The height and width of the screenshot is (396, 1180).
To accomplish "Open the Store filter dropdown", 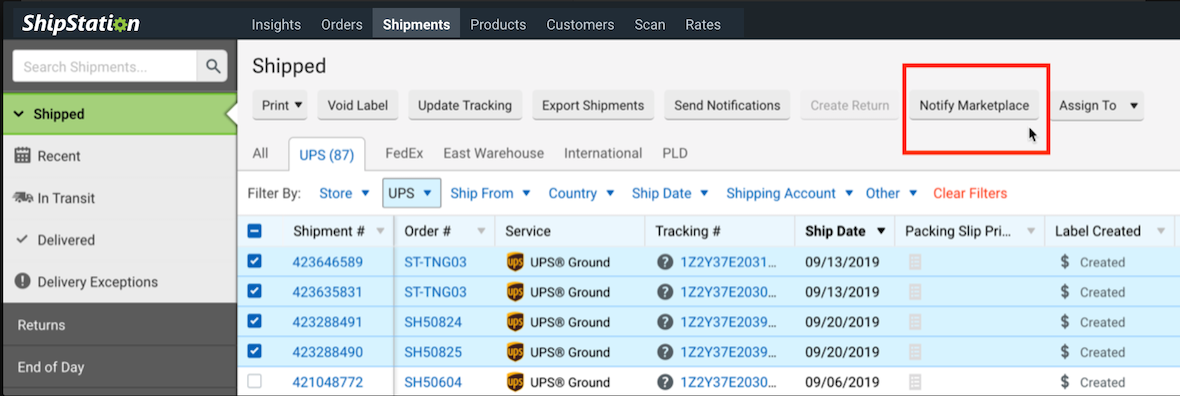I will click(x=344, y=193).
